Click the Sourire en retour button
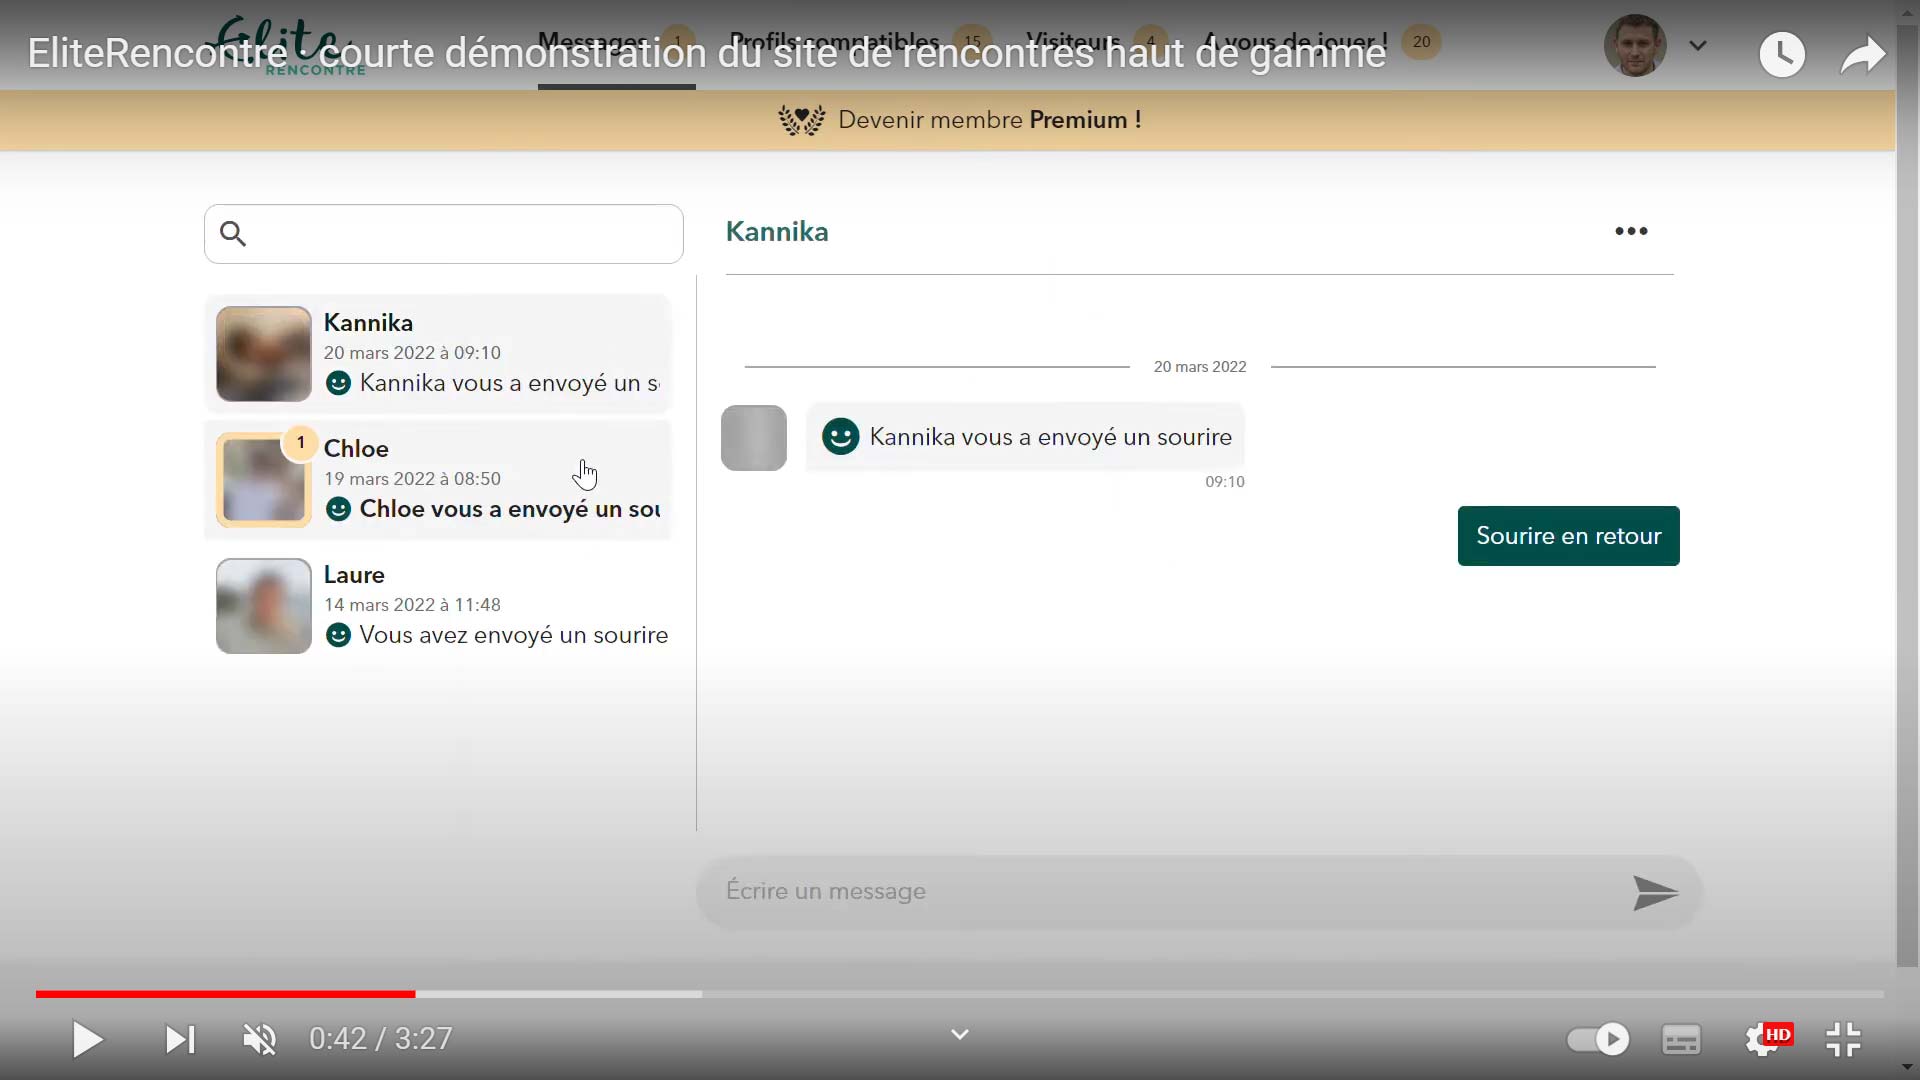 click(1568, 536)
